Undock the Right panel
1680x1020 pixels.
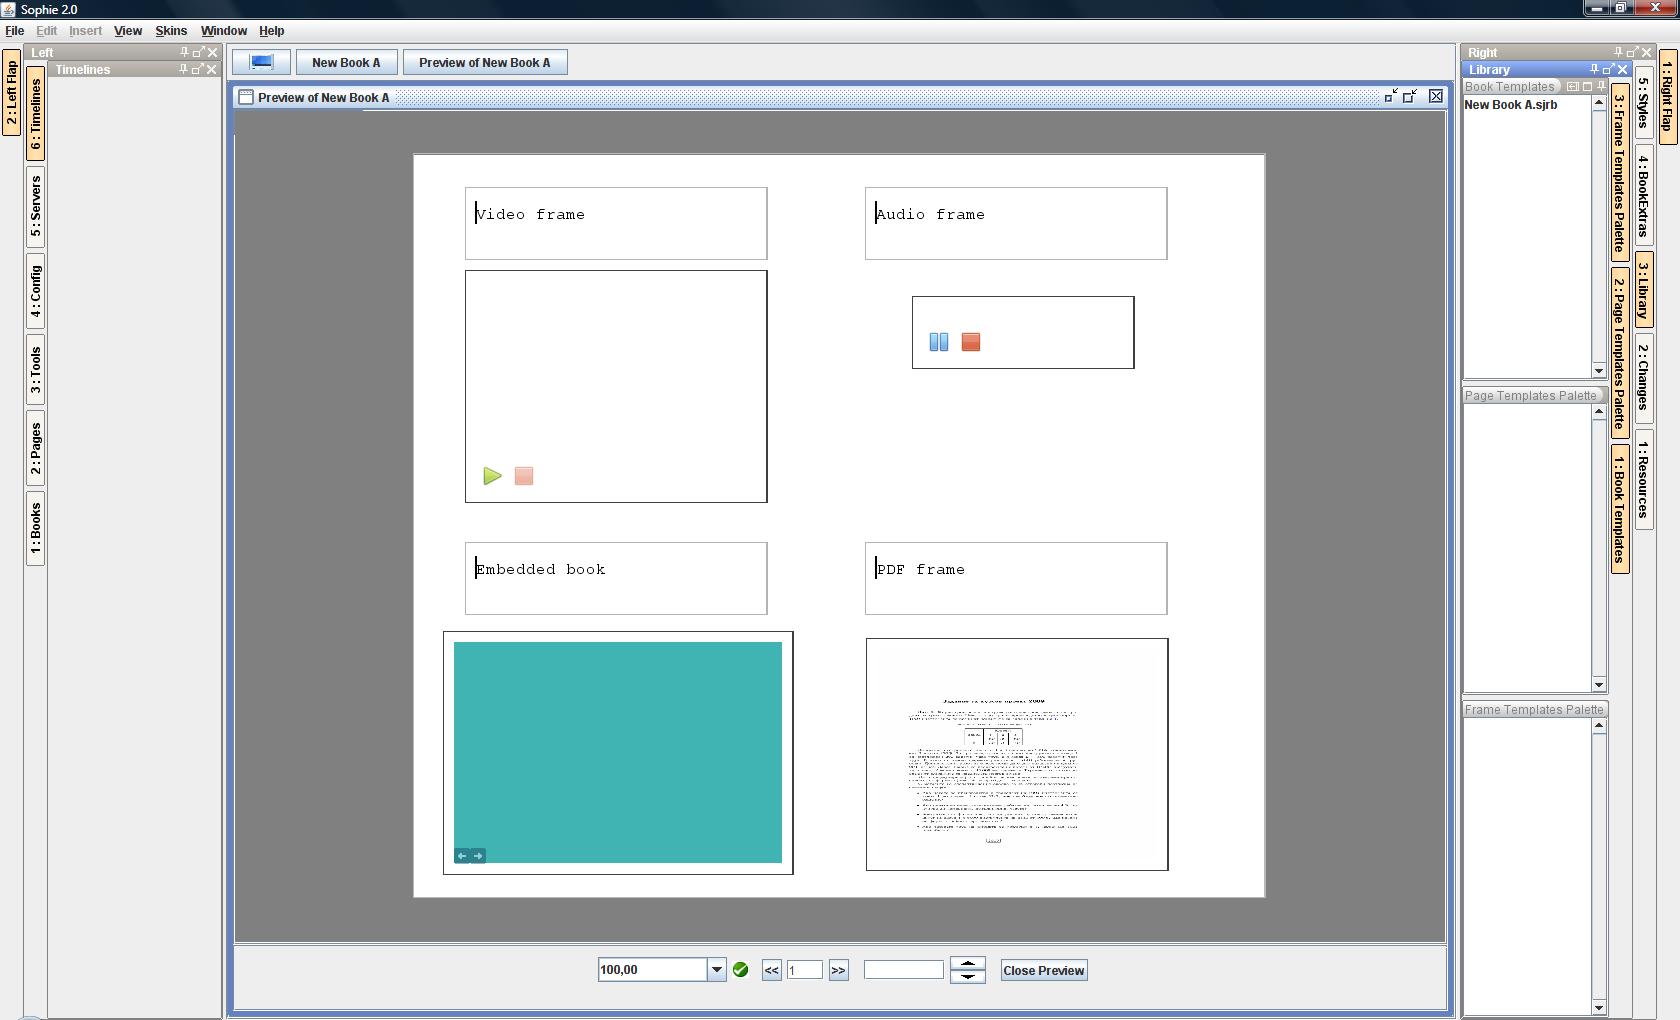(x=1632, y=52)
